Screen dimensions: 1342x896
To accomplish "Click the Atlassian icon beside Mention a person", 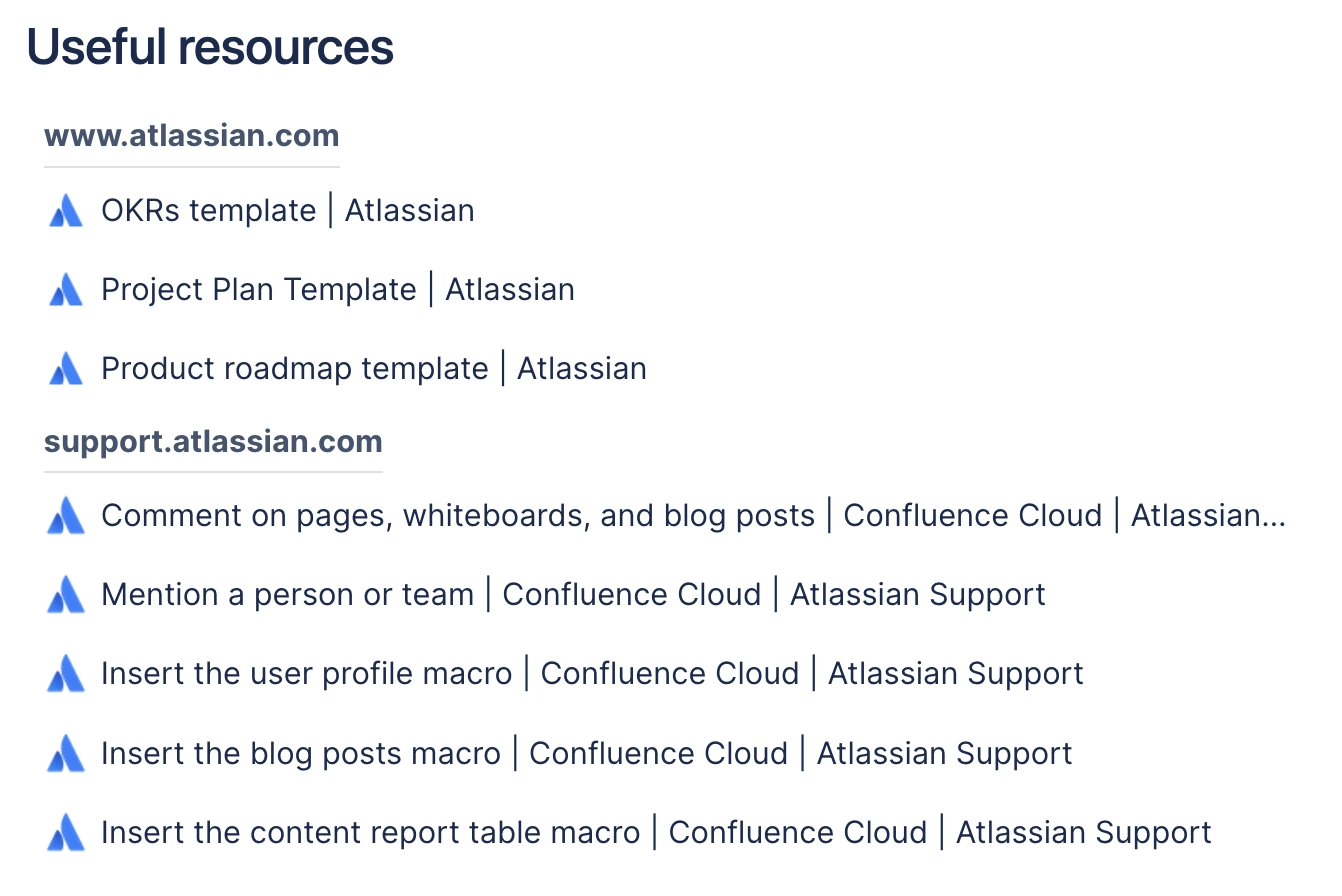I will (66, 595).
